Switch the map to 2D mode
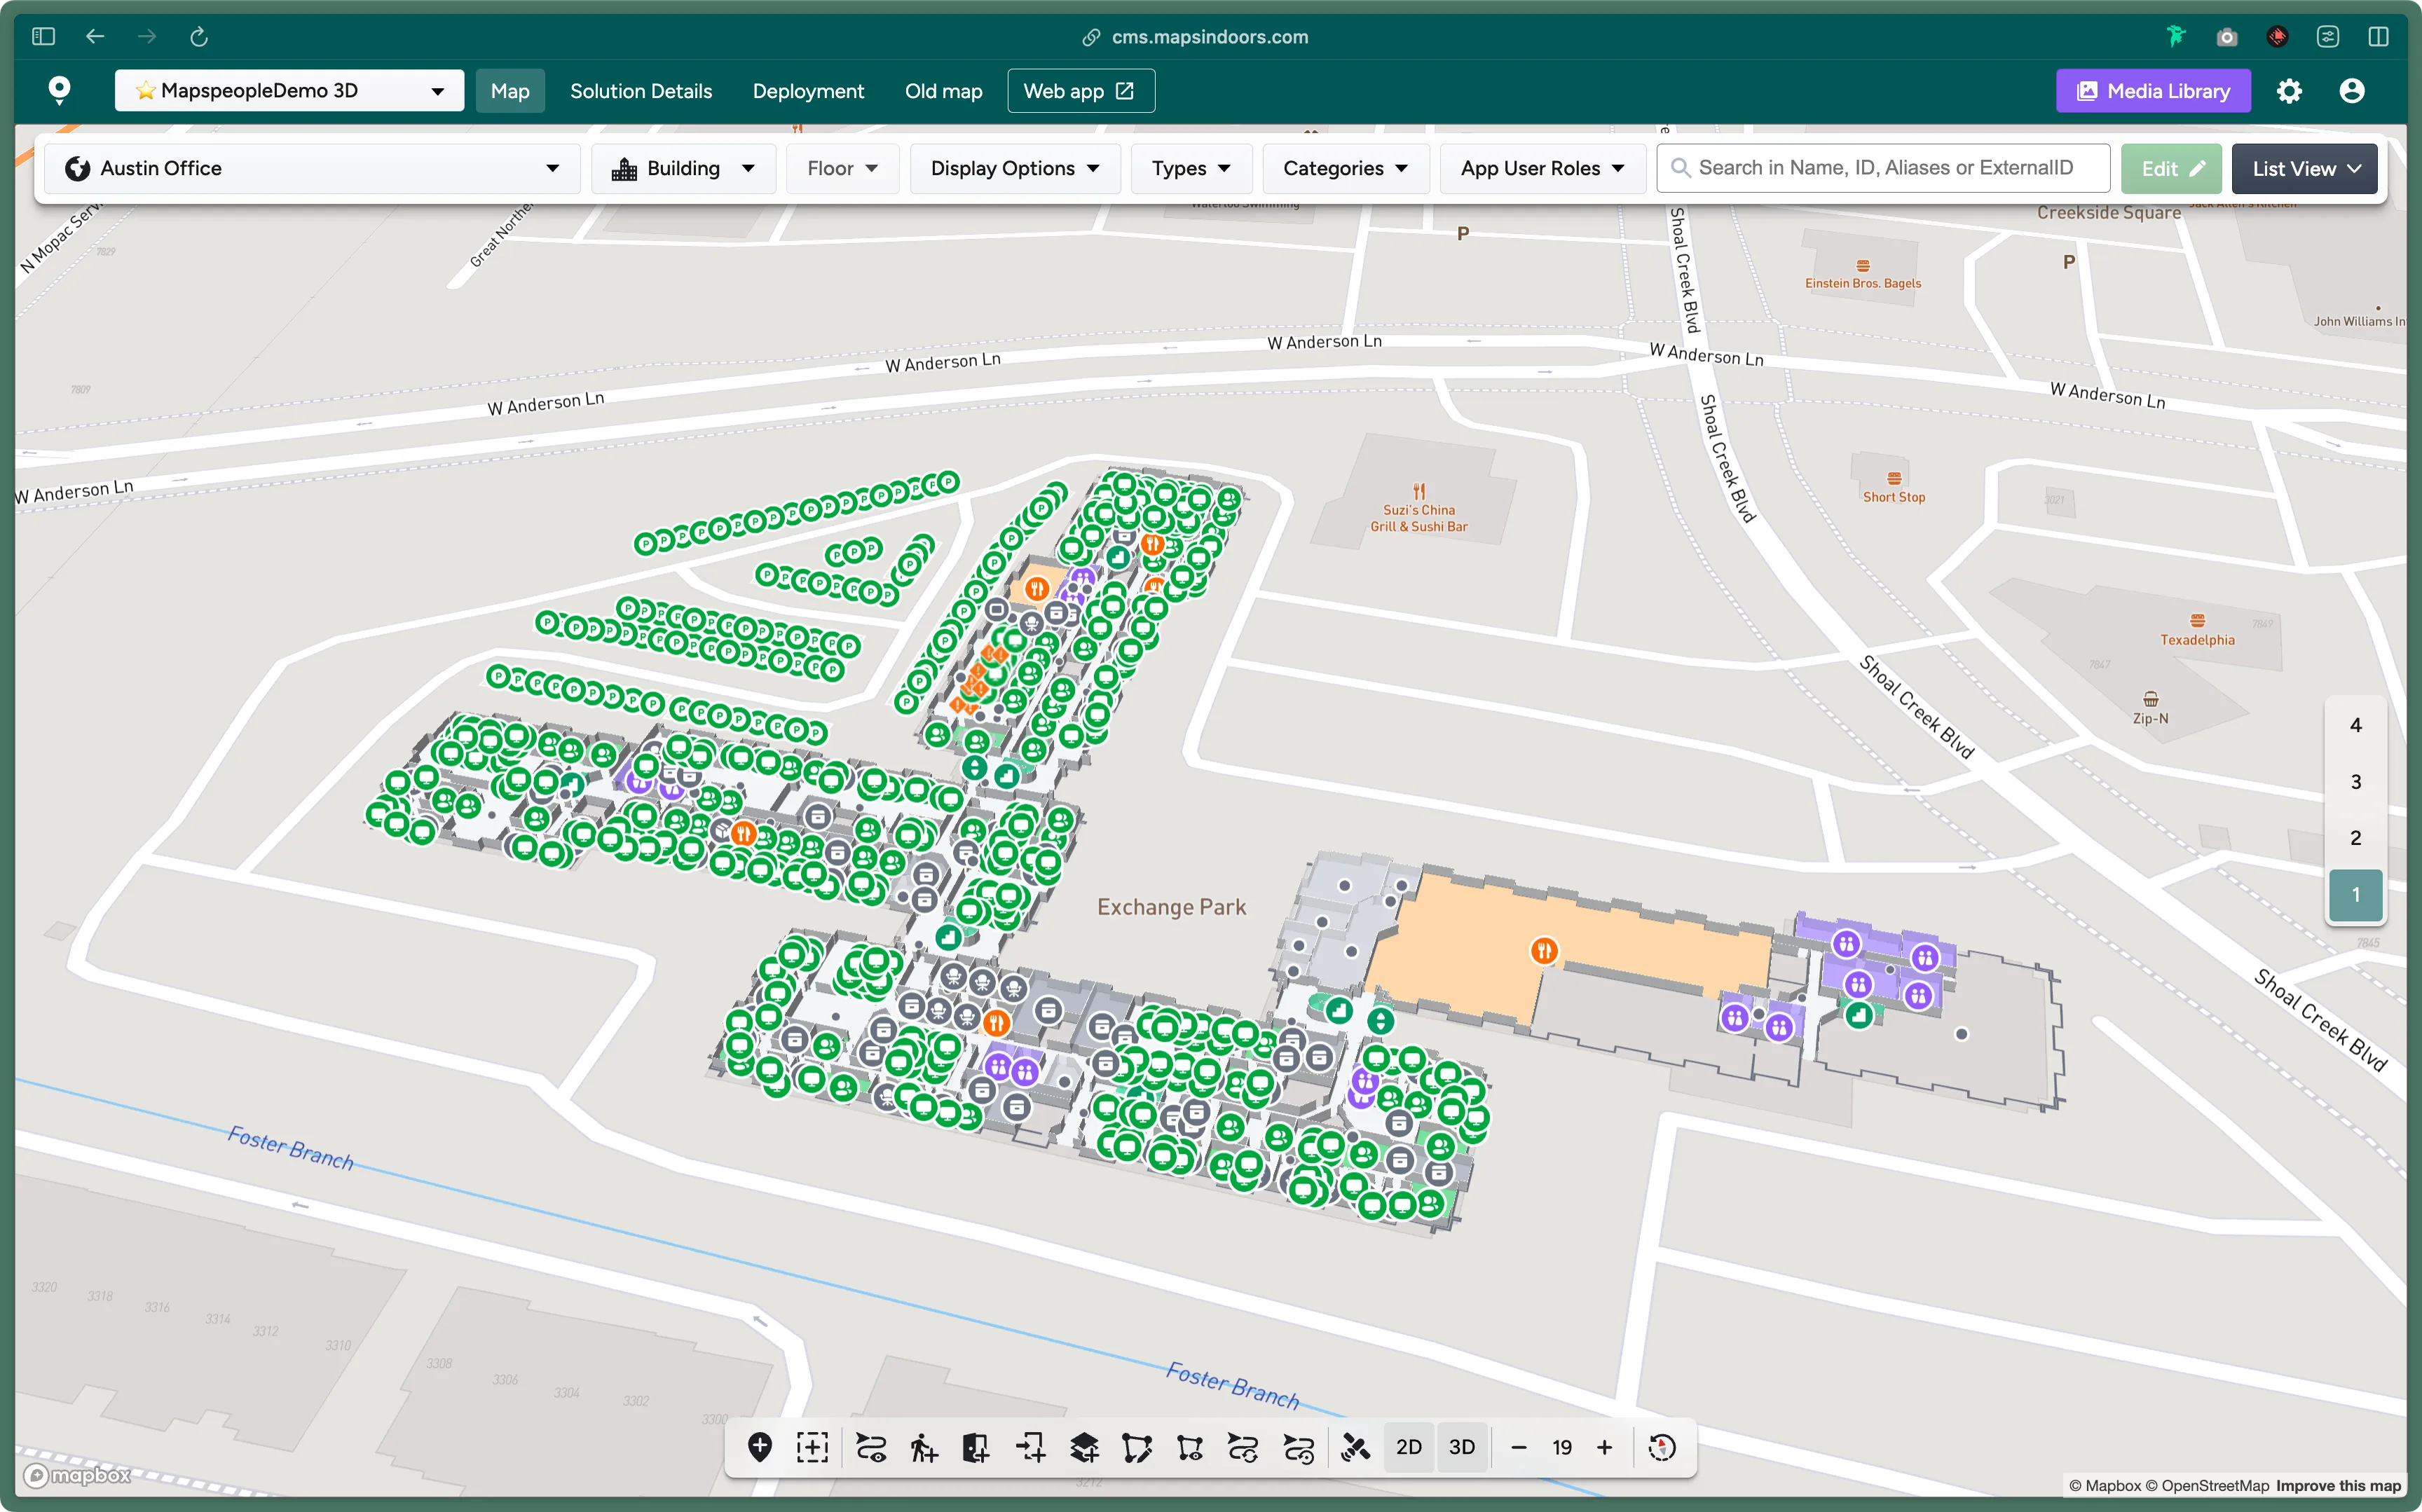The image size is (2422, 1512). 1408,1447
